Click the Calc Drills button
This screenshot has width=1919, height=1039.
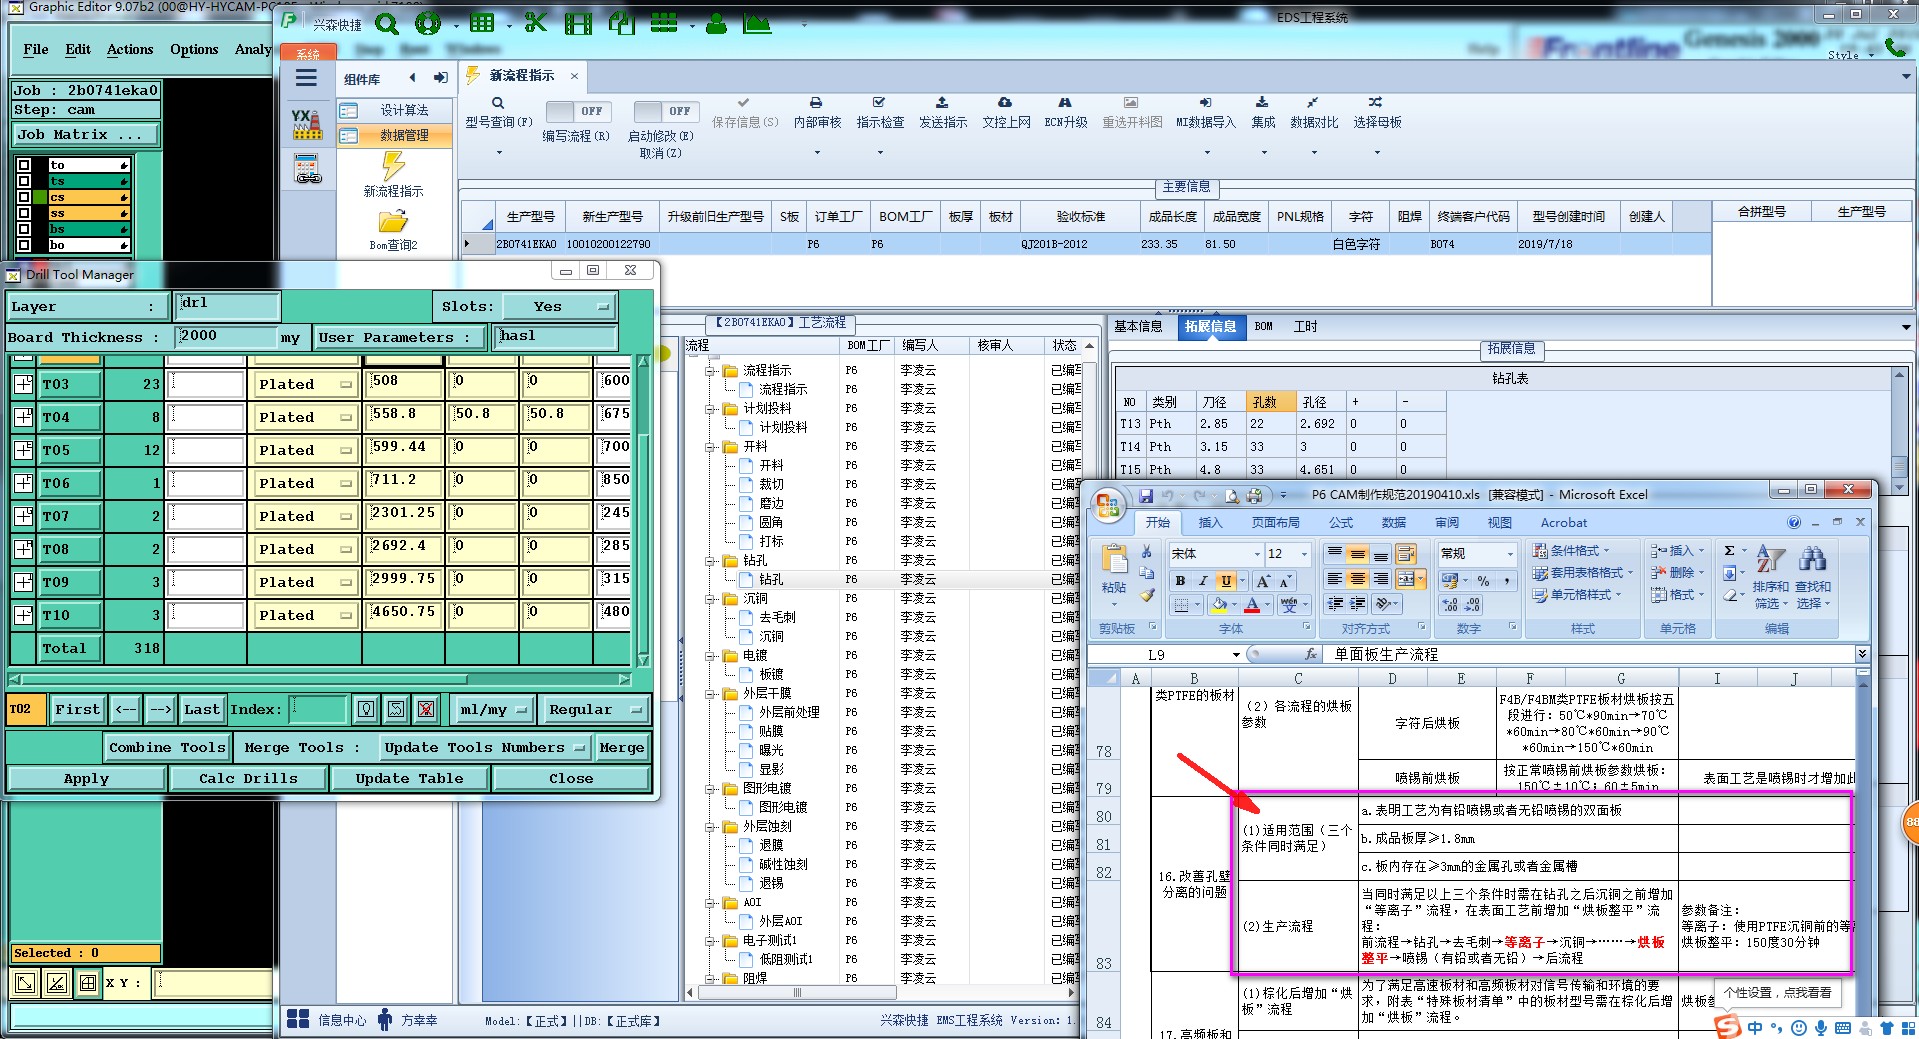[x=248, y=778]
